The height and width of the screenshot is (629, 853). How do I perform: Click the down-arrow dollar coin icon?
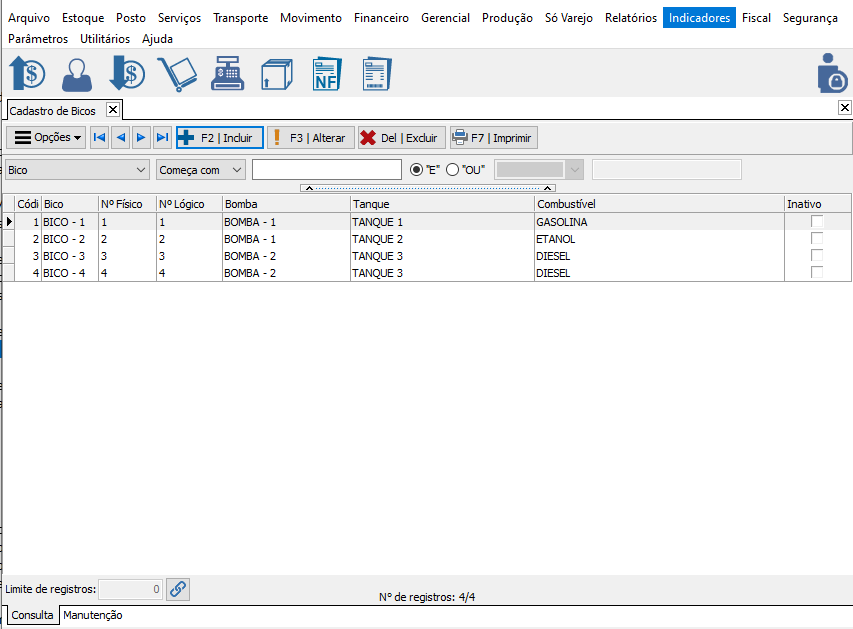(127, 75)
